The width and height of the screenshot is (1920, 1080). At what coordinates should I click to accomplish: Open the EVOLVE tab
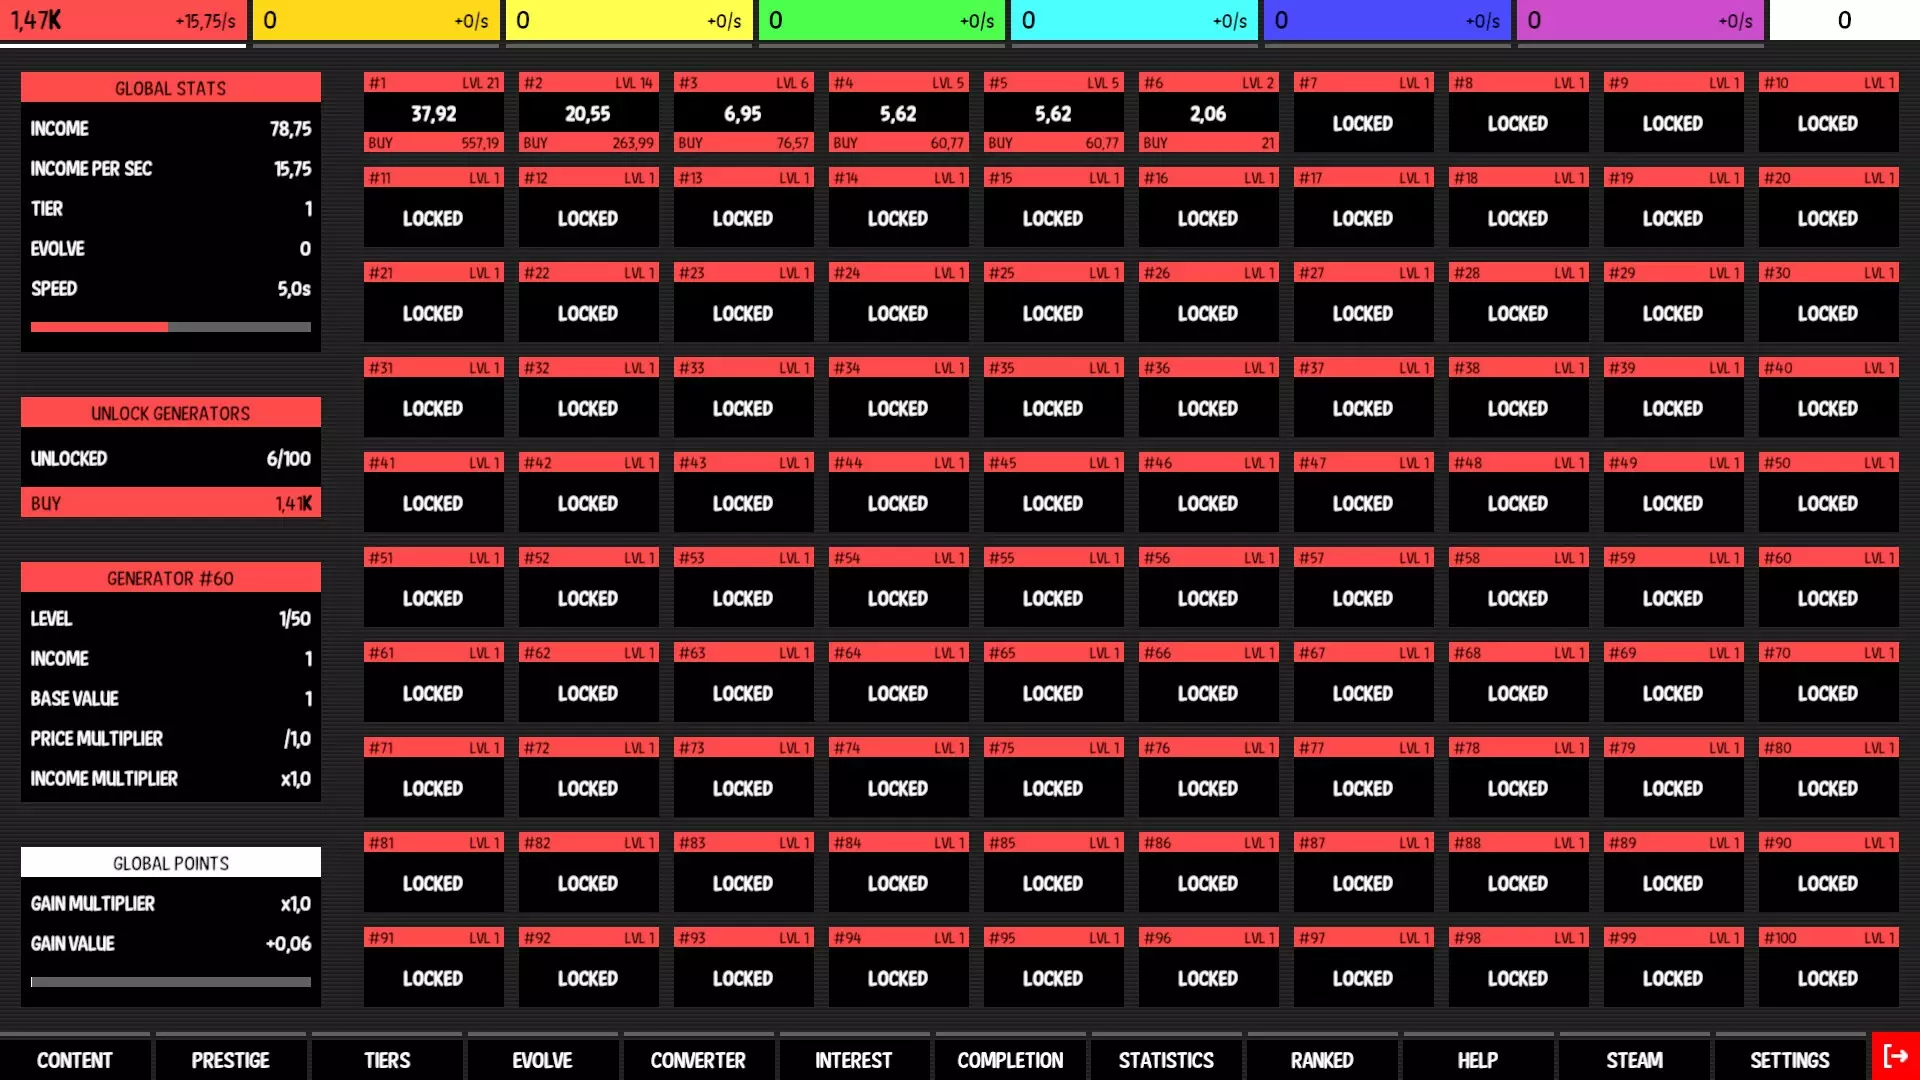[x=542, y=1059]
